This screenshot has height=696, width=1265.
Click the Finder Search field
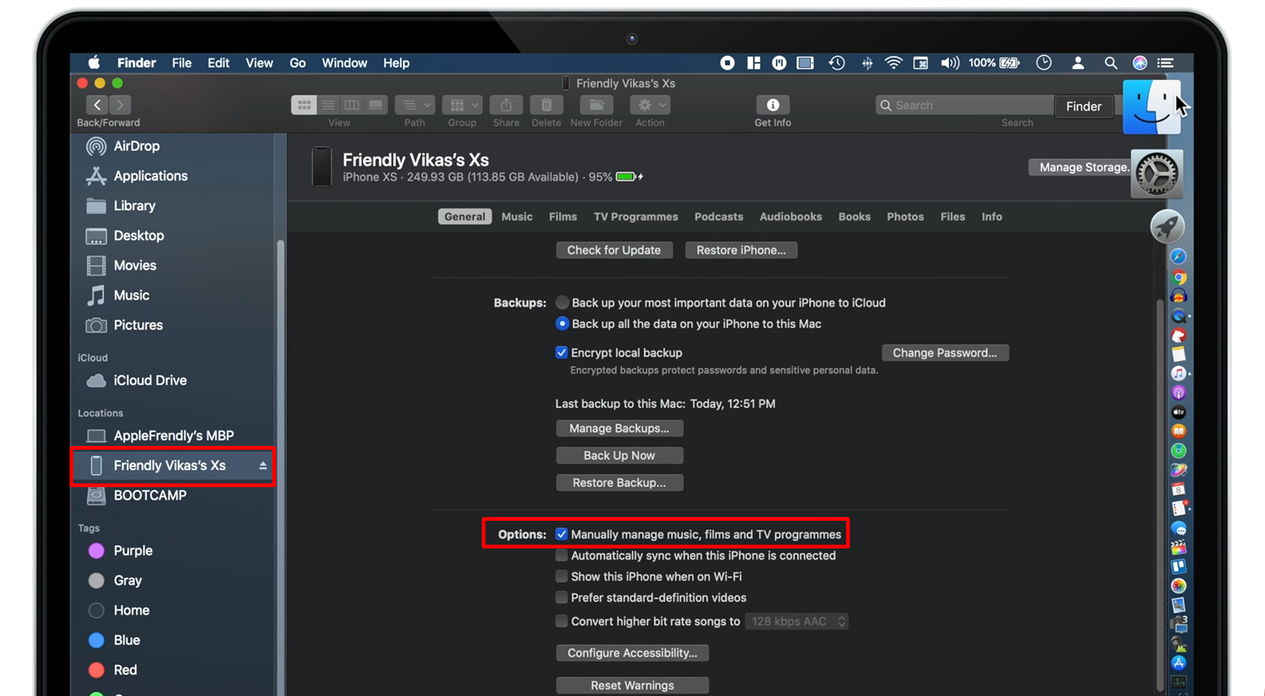[x=964, y=105]
